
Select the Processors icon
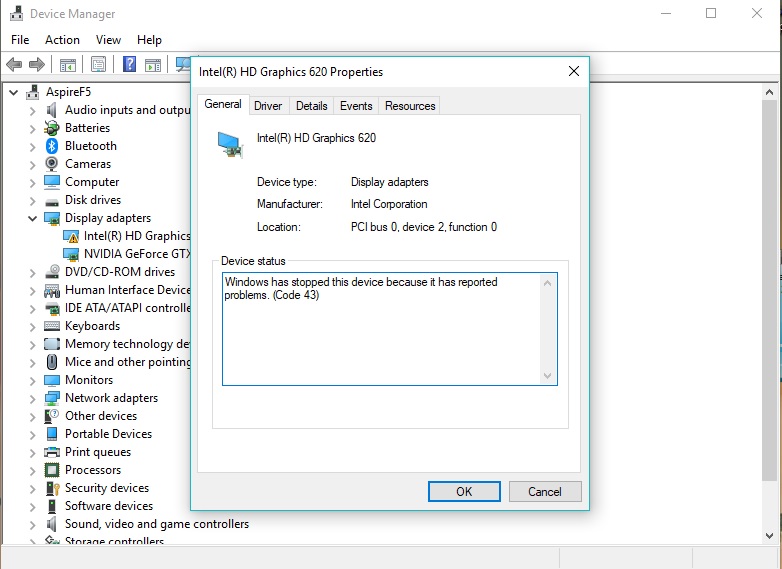click(52, 470)
